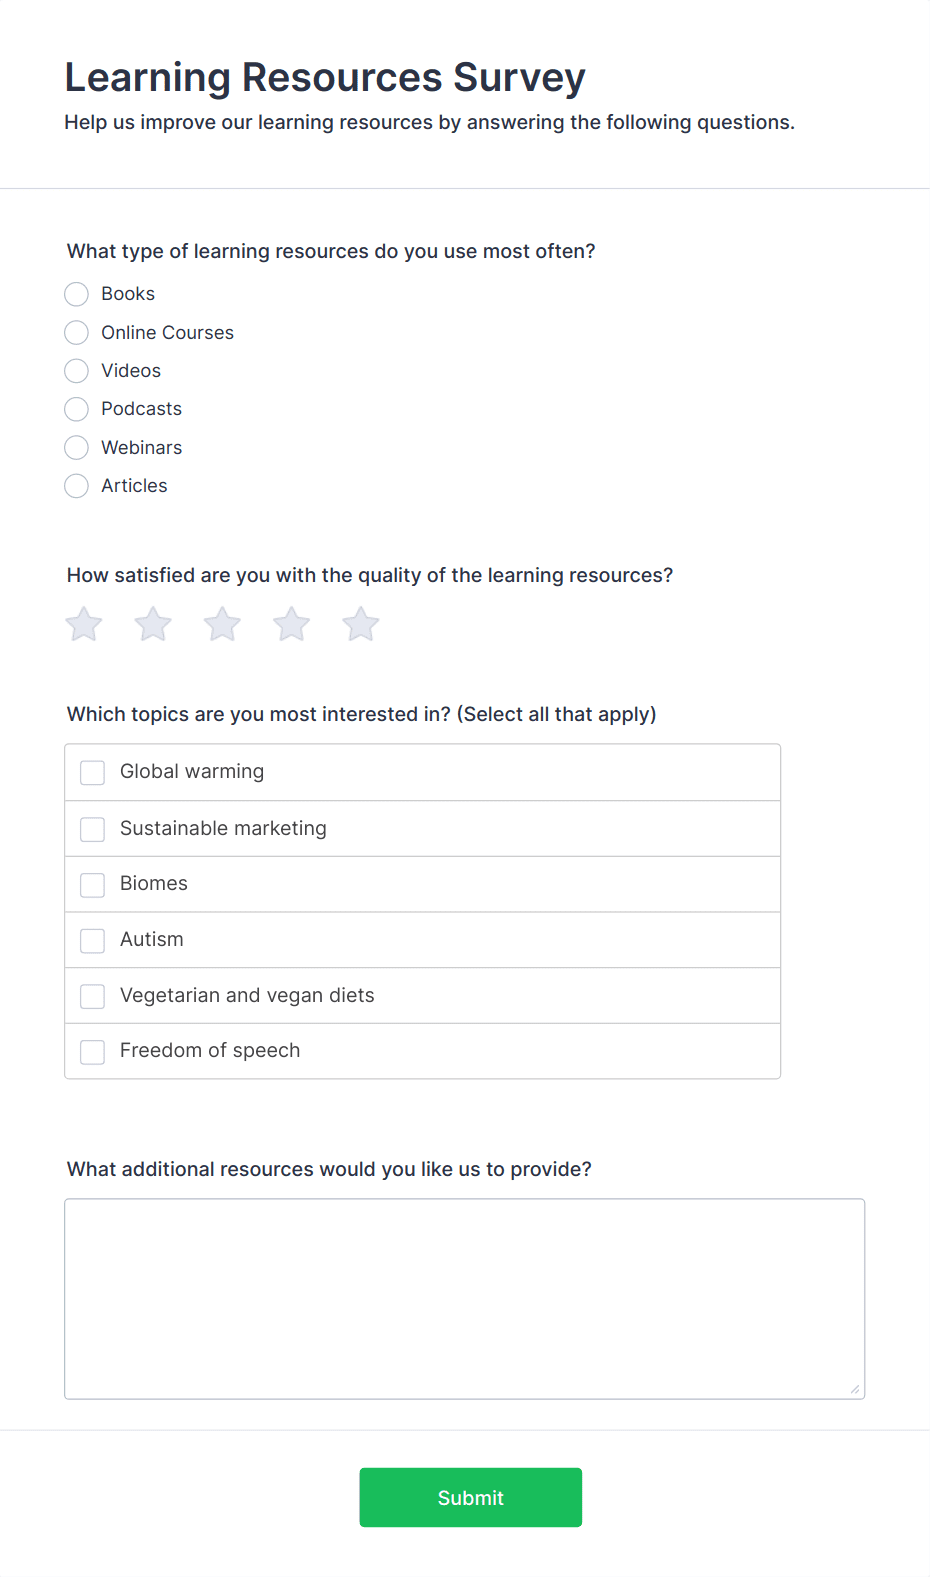The image size is (930, 1577).
Task: Select the Webinars option
Action: pyautogui.click(x=76, y=447)
